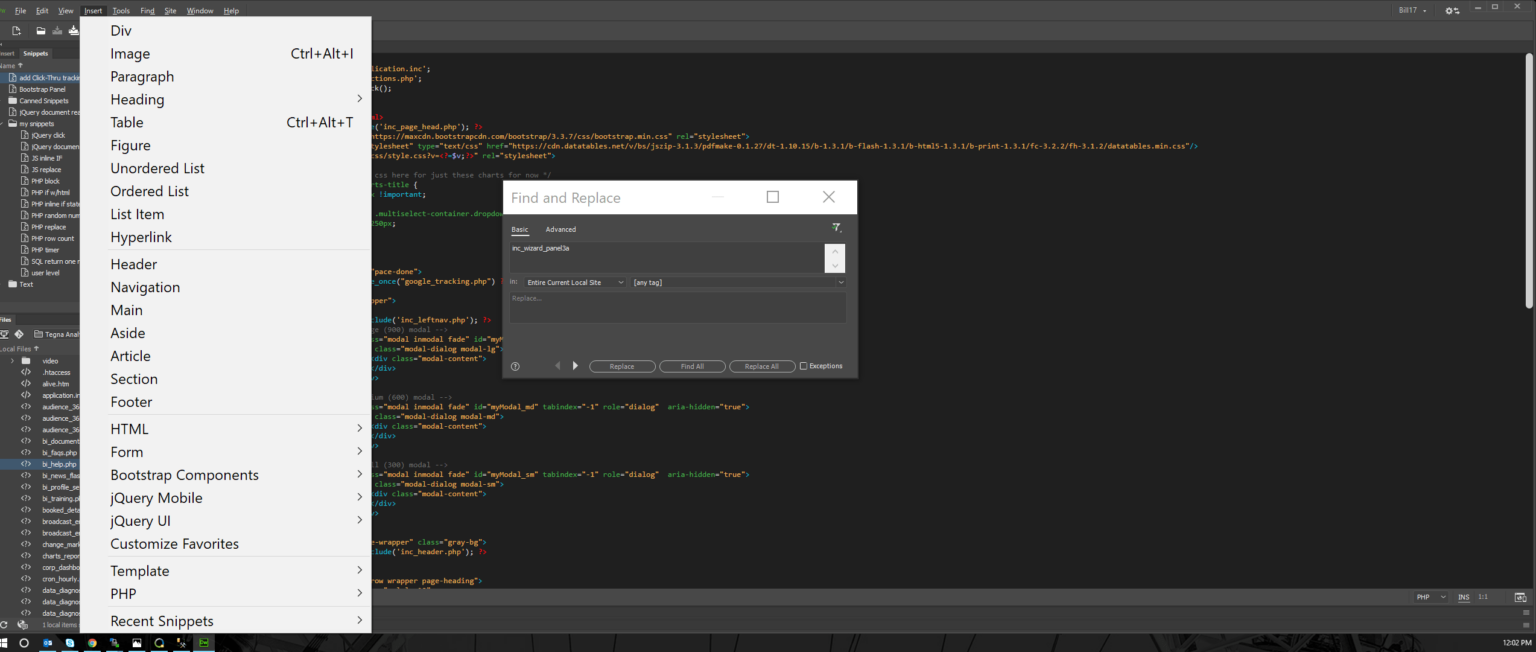Open the preferences gear icon in the title bar
Image resolution: width=1536 pixels, height=652 pixels.
tap(1452, 9)
